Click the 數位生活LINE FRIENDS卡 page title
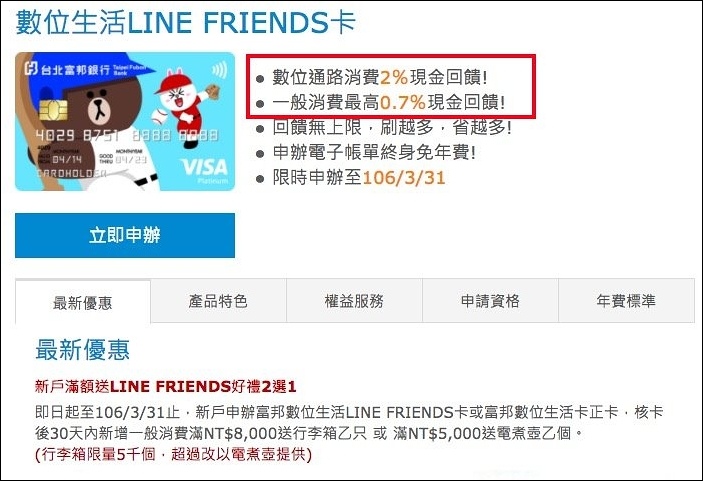Screen dimensions: 703x481 tap(186, 22)
